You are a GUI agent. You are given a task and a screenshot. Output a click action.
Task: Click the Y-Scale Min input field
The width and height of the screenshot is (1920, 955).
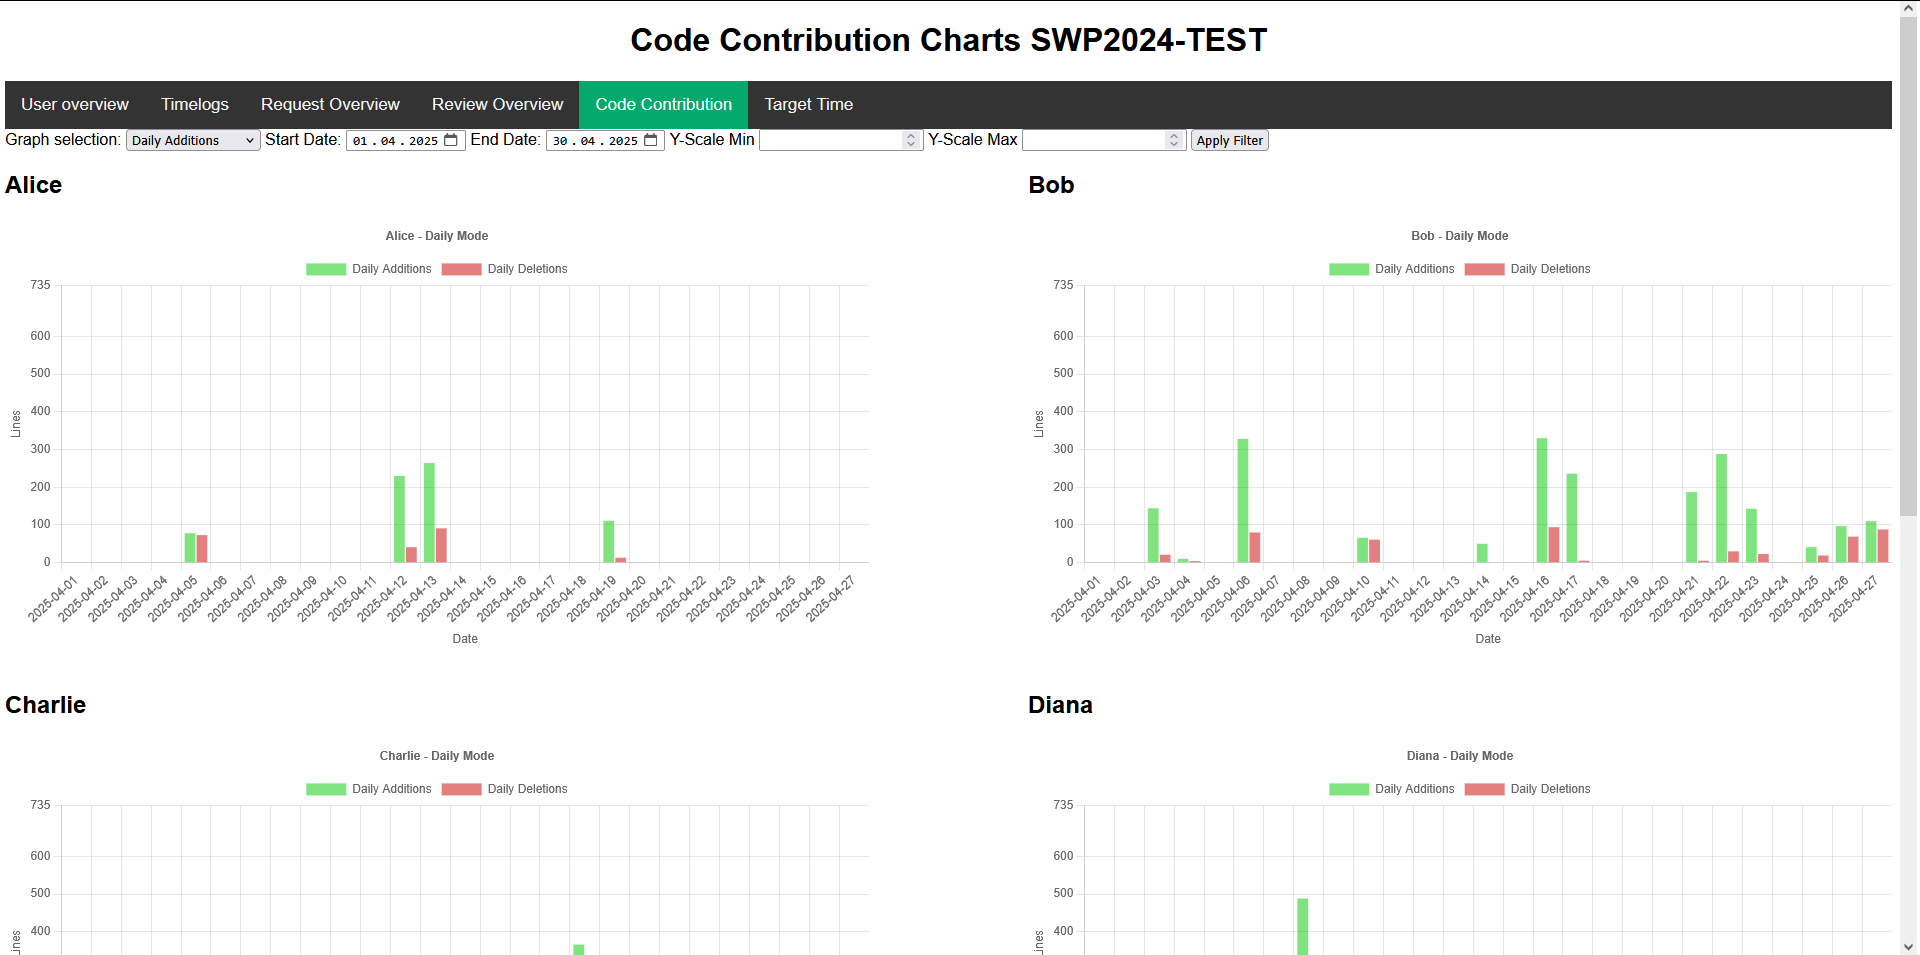[x=830, y=140]
